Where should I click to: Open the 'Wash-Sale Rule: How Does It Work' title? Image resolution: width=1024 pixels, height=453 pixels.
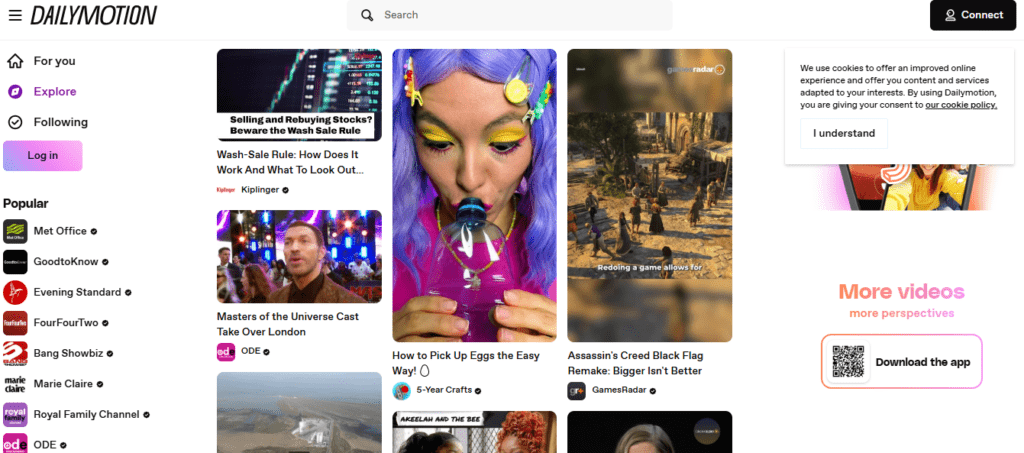point(290,163)
